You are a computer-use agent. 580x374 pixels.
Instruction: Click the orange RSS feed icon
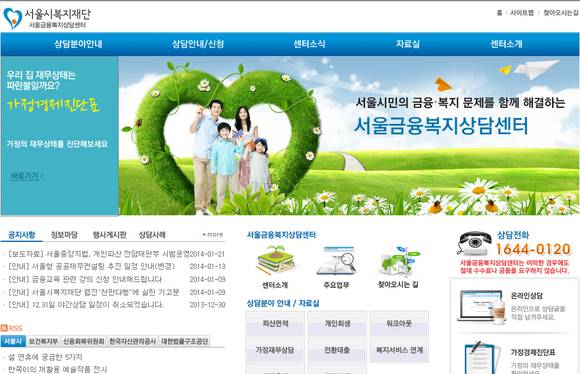point(4,328)
